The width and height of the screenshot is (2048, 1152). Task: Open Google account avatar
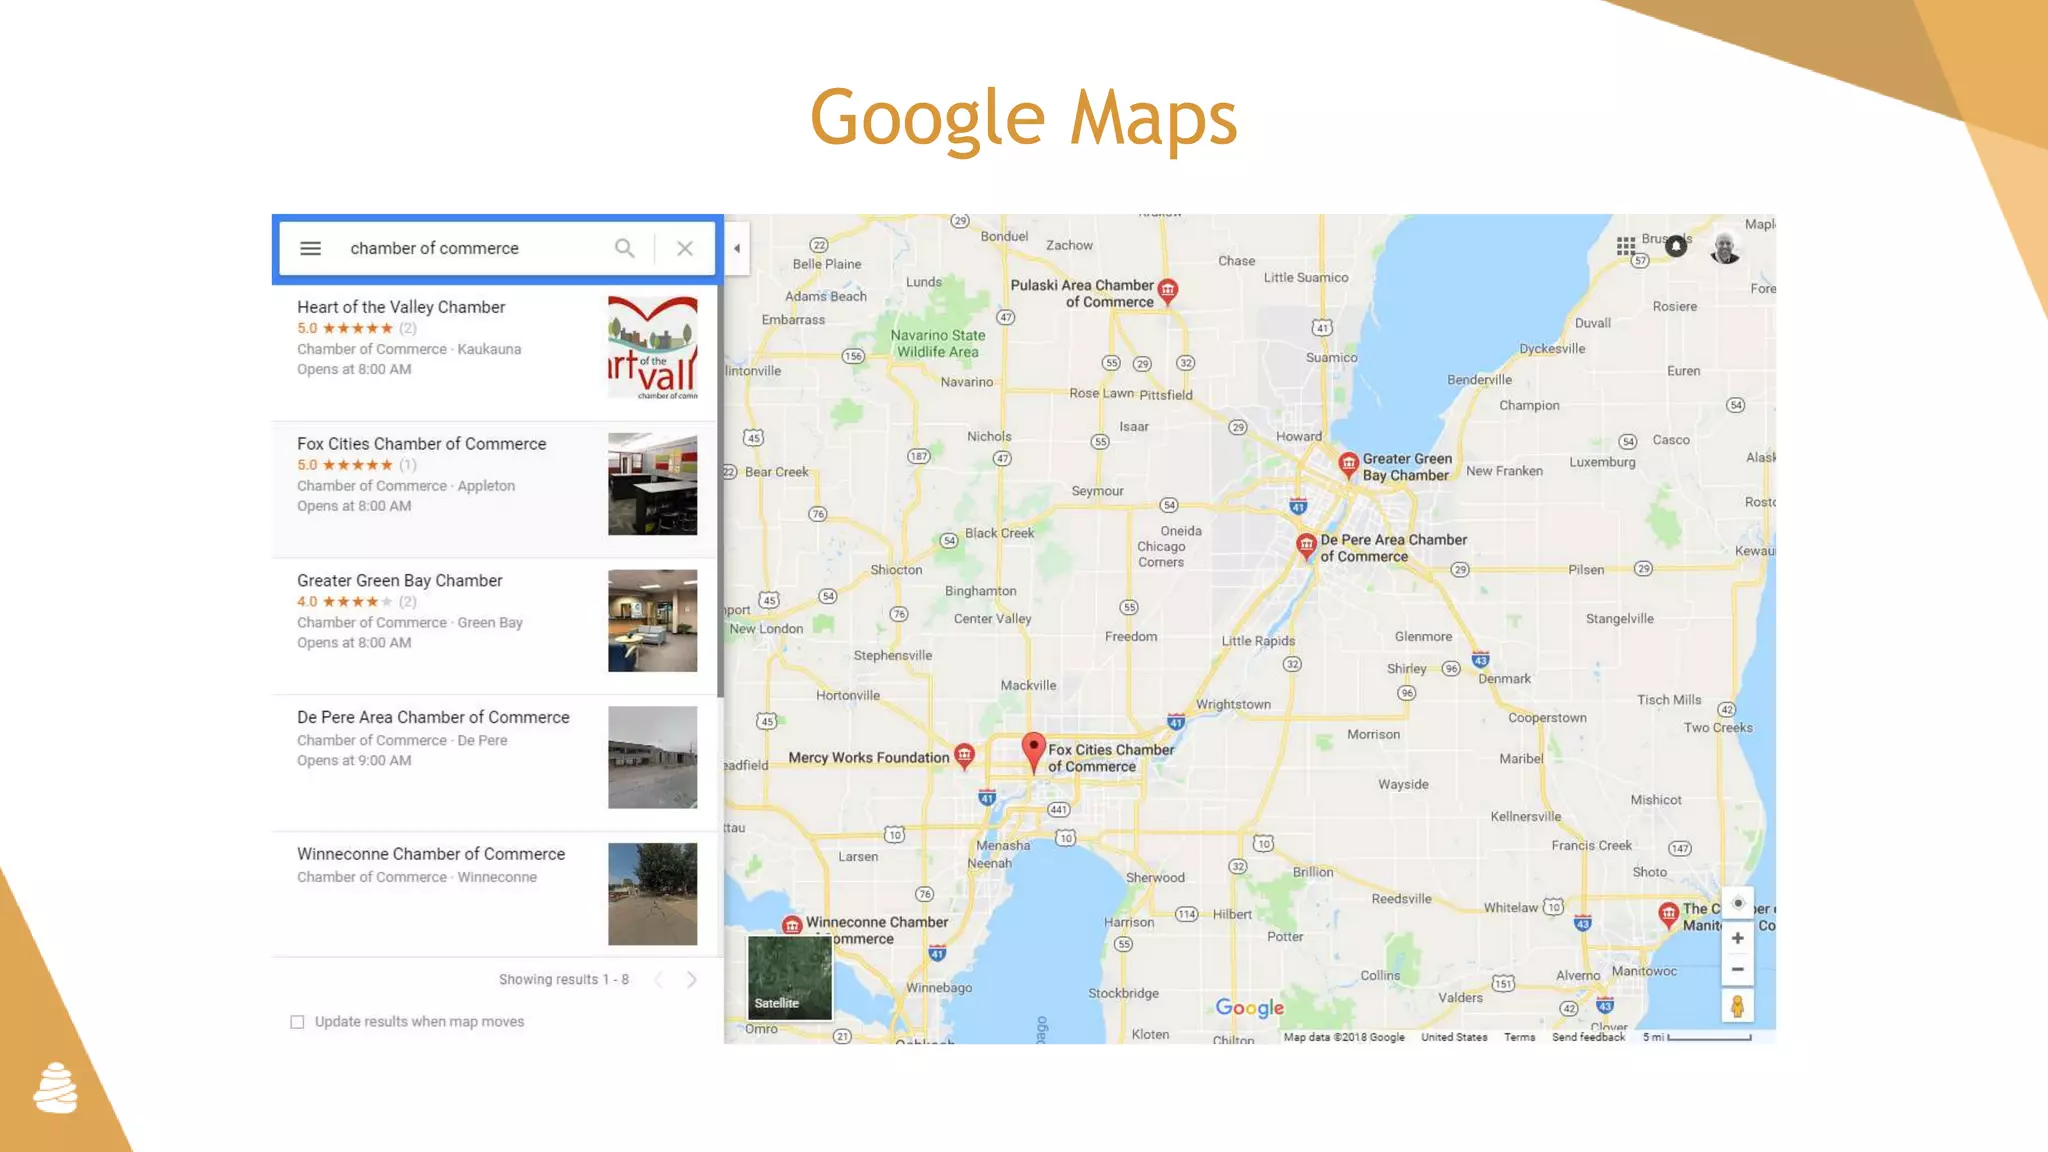[1726, 247]
